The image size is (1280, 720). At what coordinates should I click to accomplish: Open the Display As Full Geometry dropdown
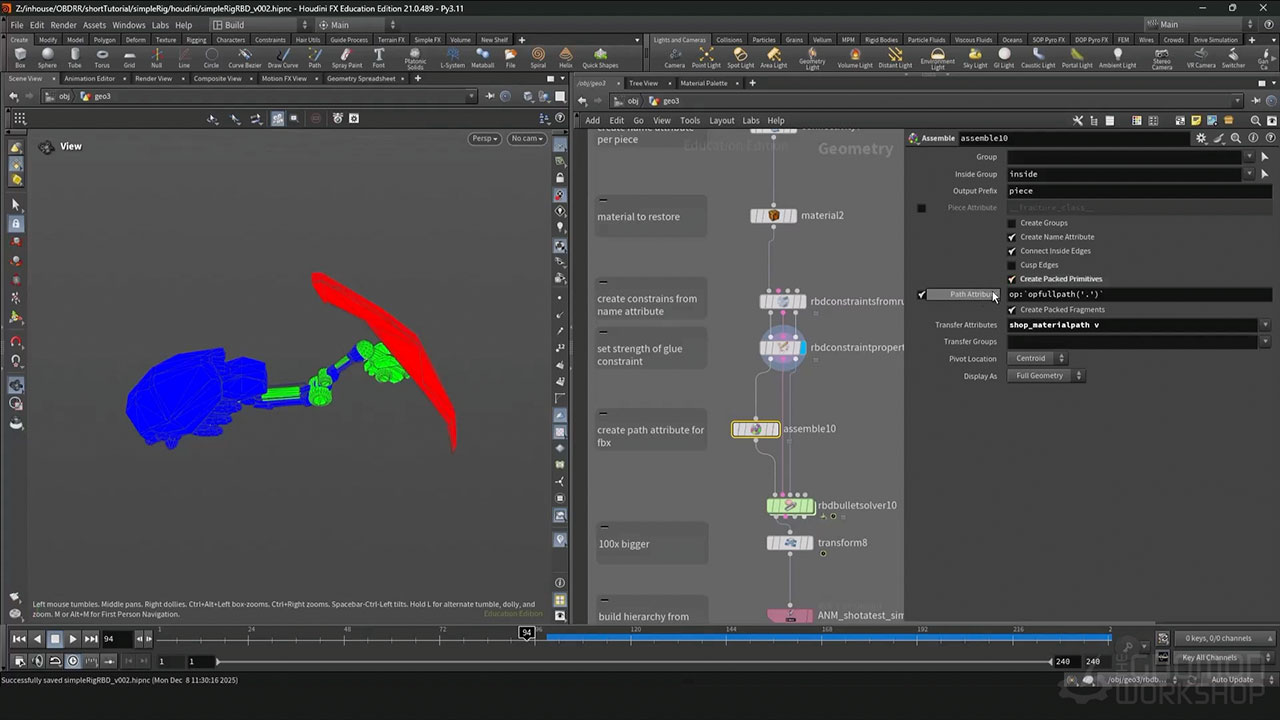tap(1045, 376)
